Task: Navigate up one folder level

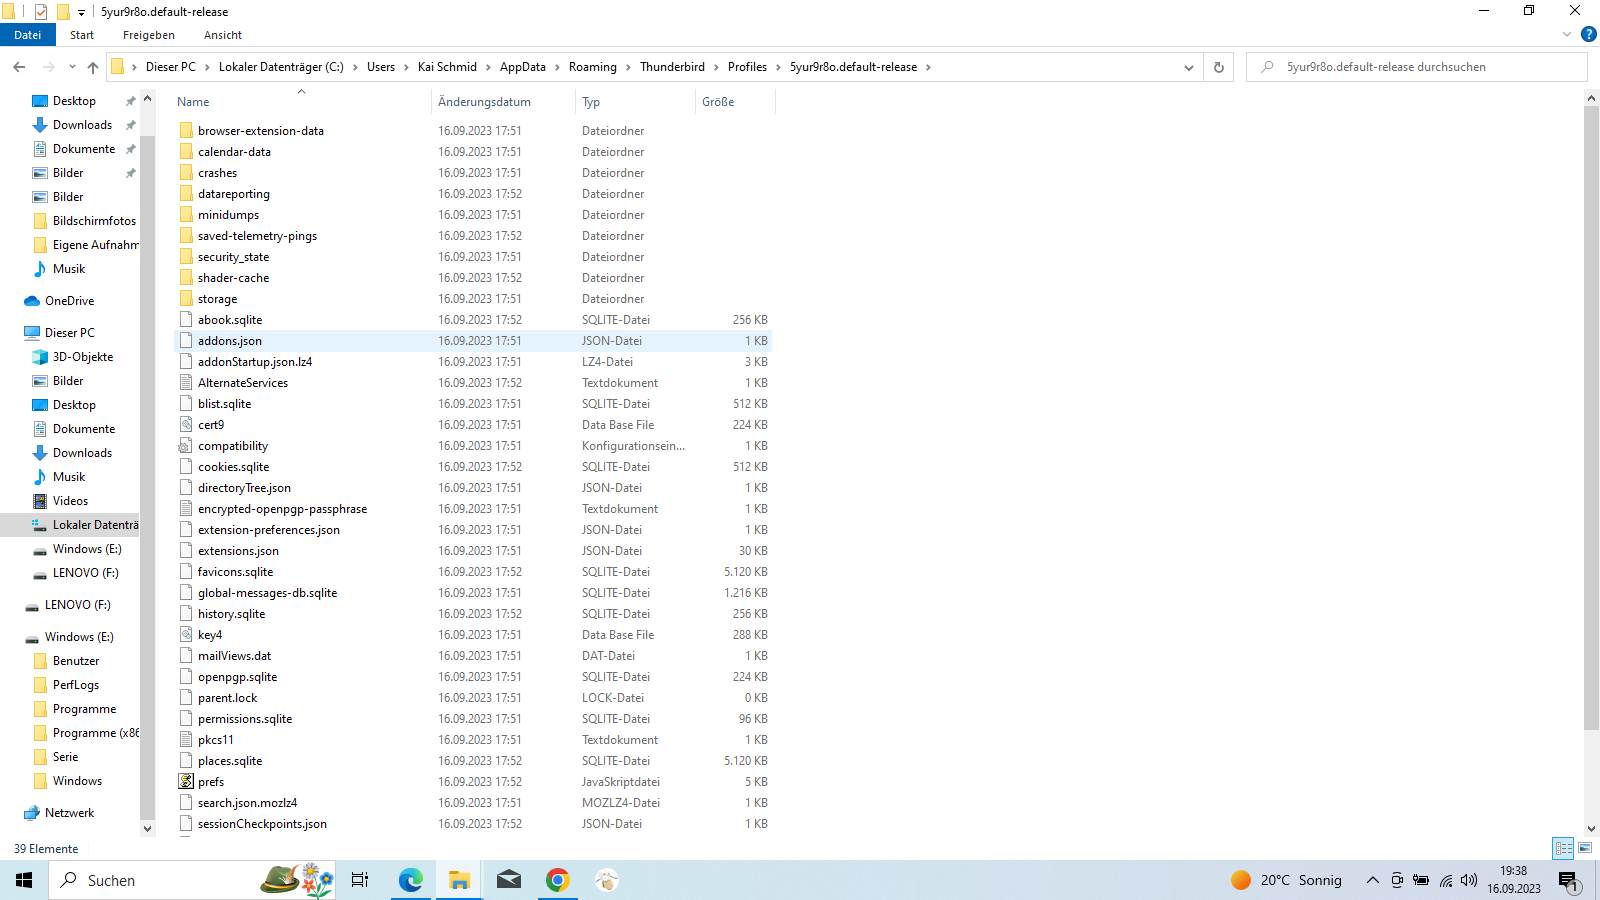Action: 93,67
